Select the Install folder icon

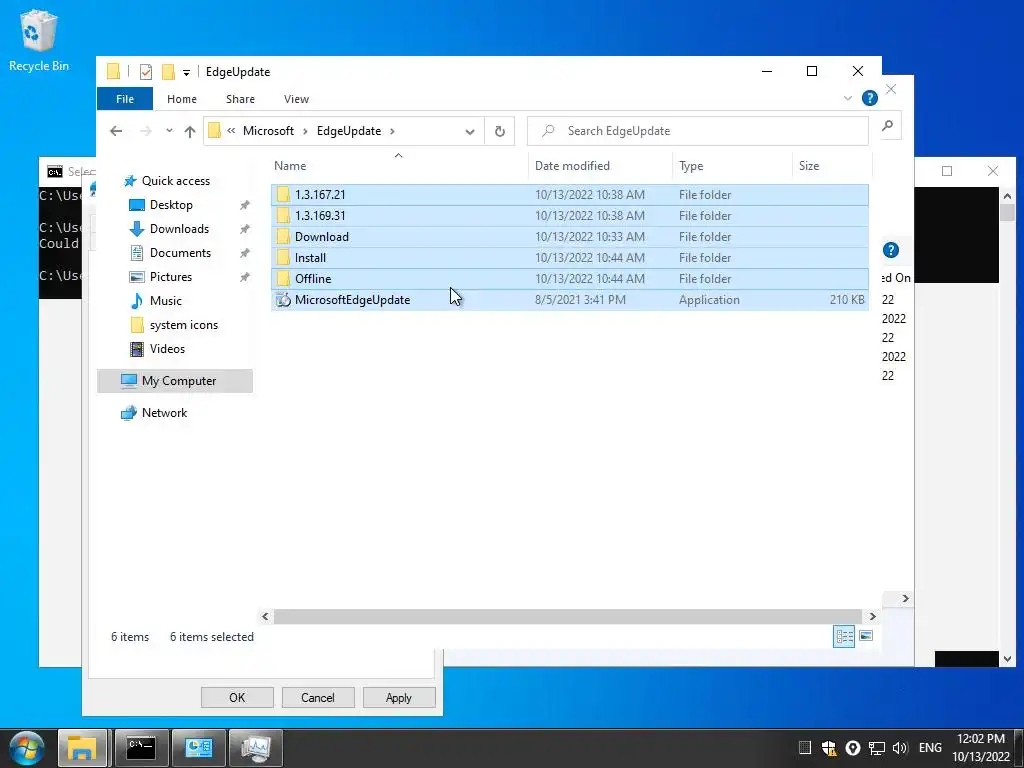(283, 257)
